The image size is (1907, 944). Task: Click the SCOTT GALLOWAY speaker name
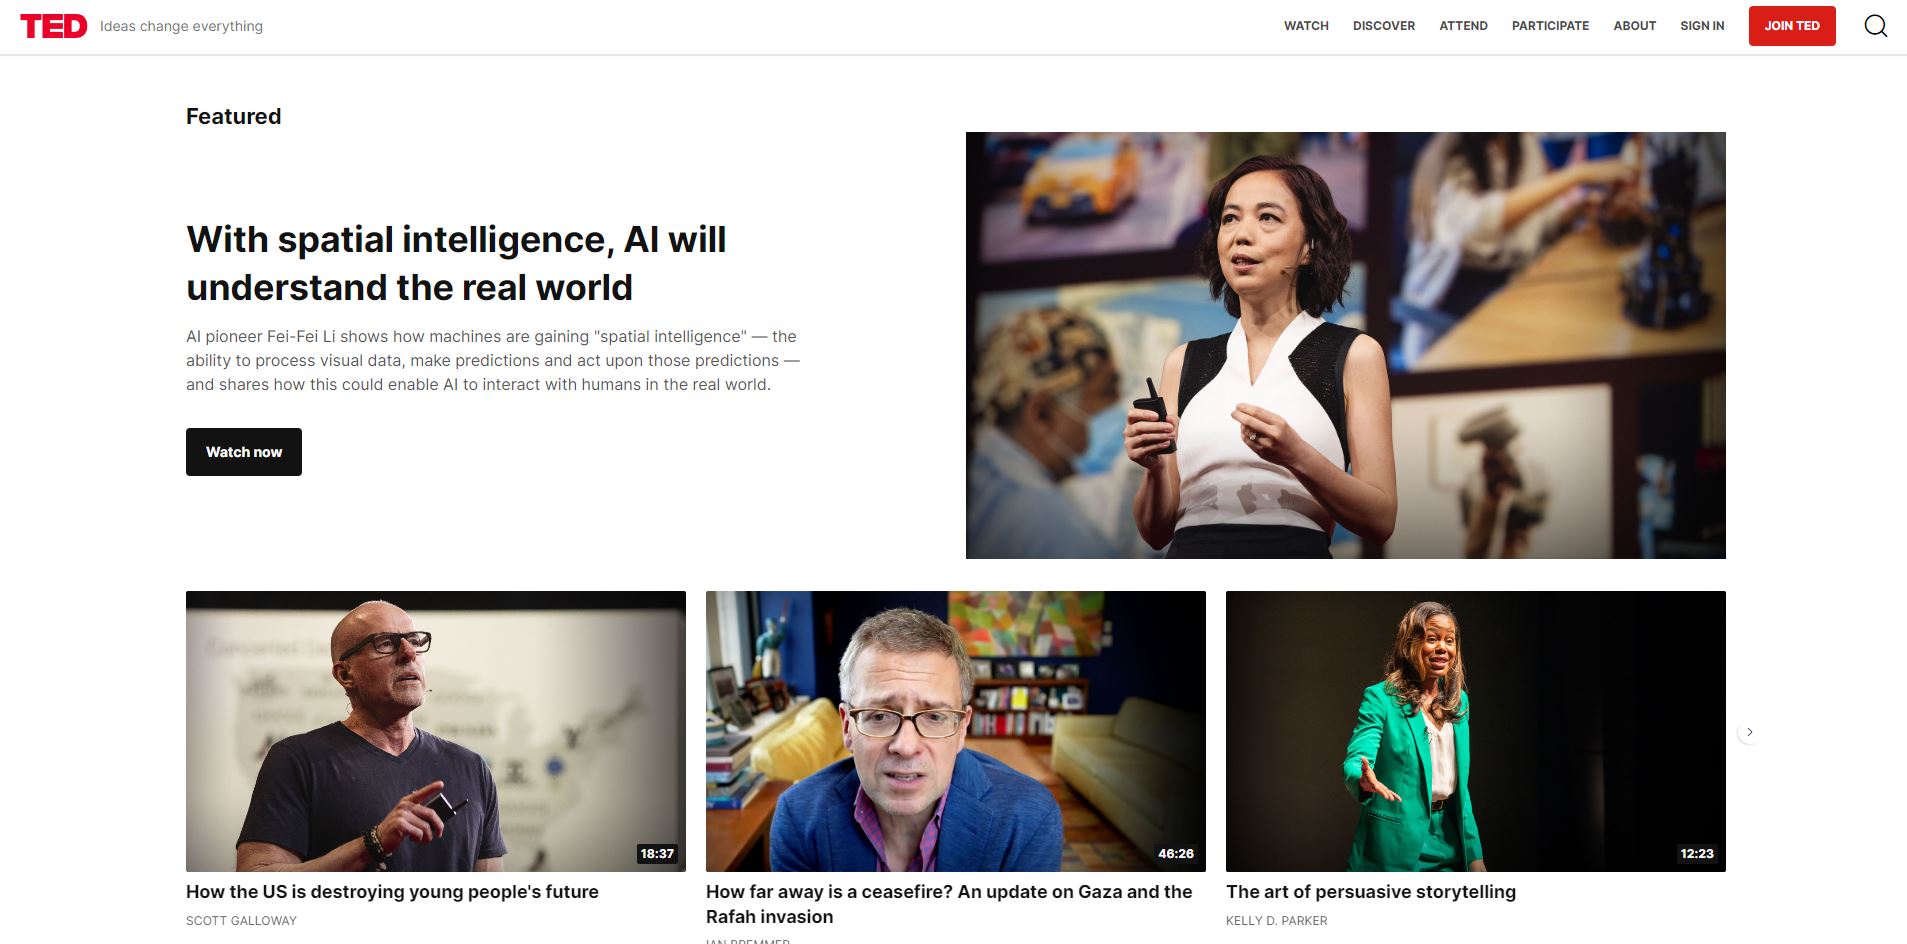pos(241,920)
